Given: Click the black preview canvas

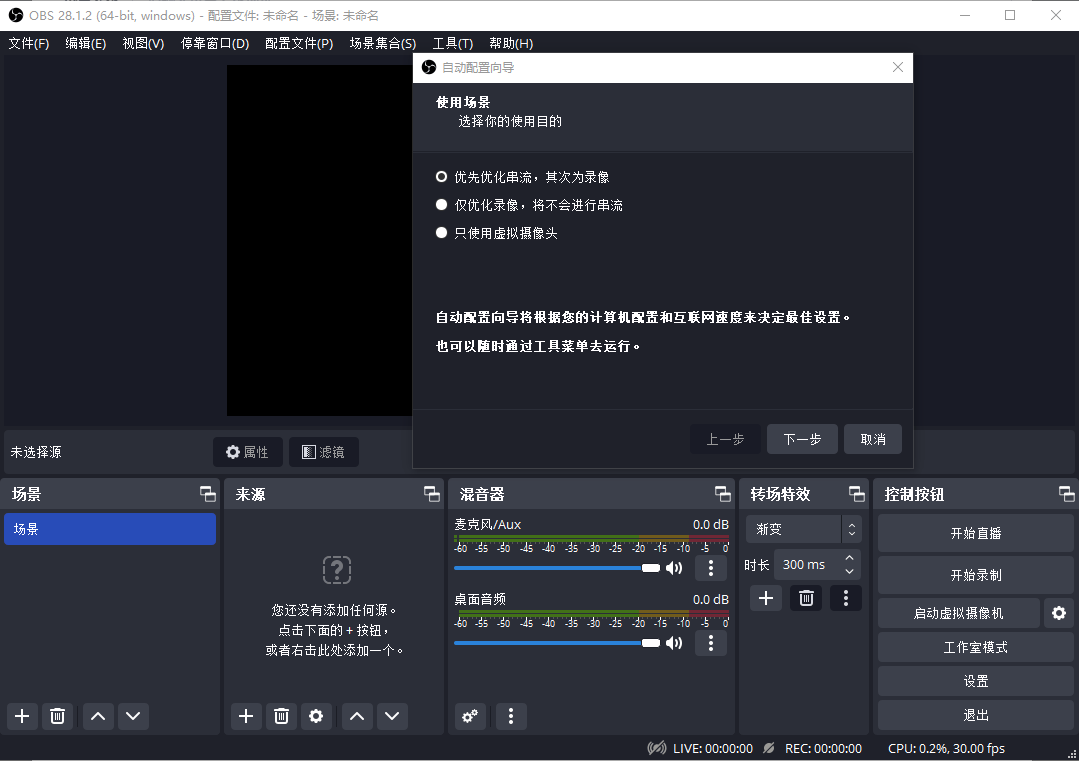Looking at the screenshot, I should click(320, 240).
